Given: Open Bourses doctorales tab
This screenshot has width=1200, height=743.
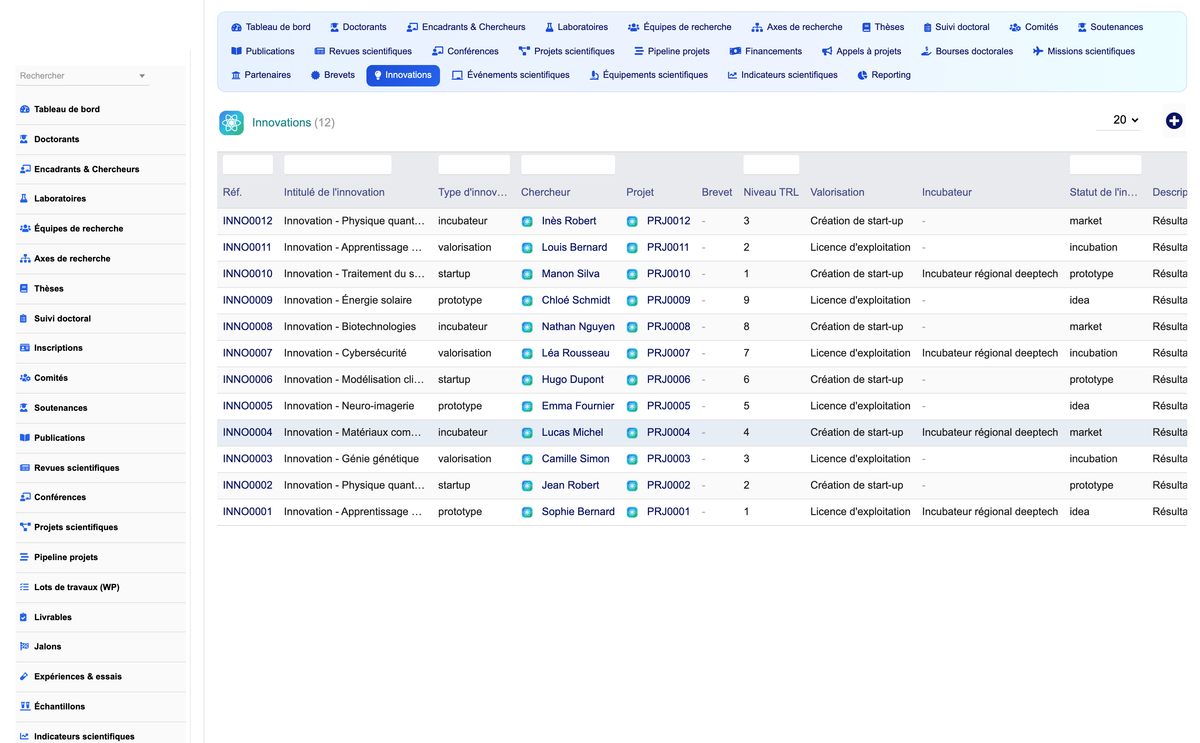Looking at the screenshot, I should click(x=967, y=51).
